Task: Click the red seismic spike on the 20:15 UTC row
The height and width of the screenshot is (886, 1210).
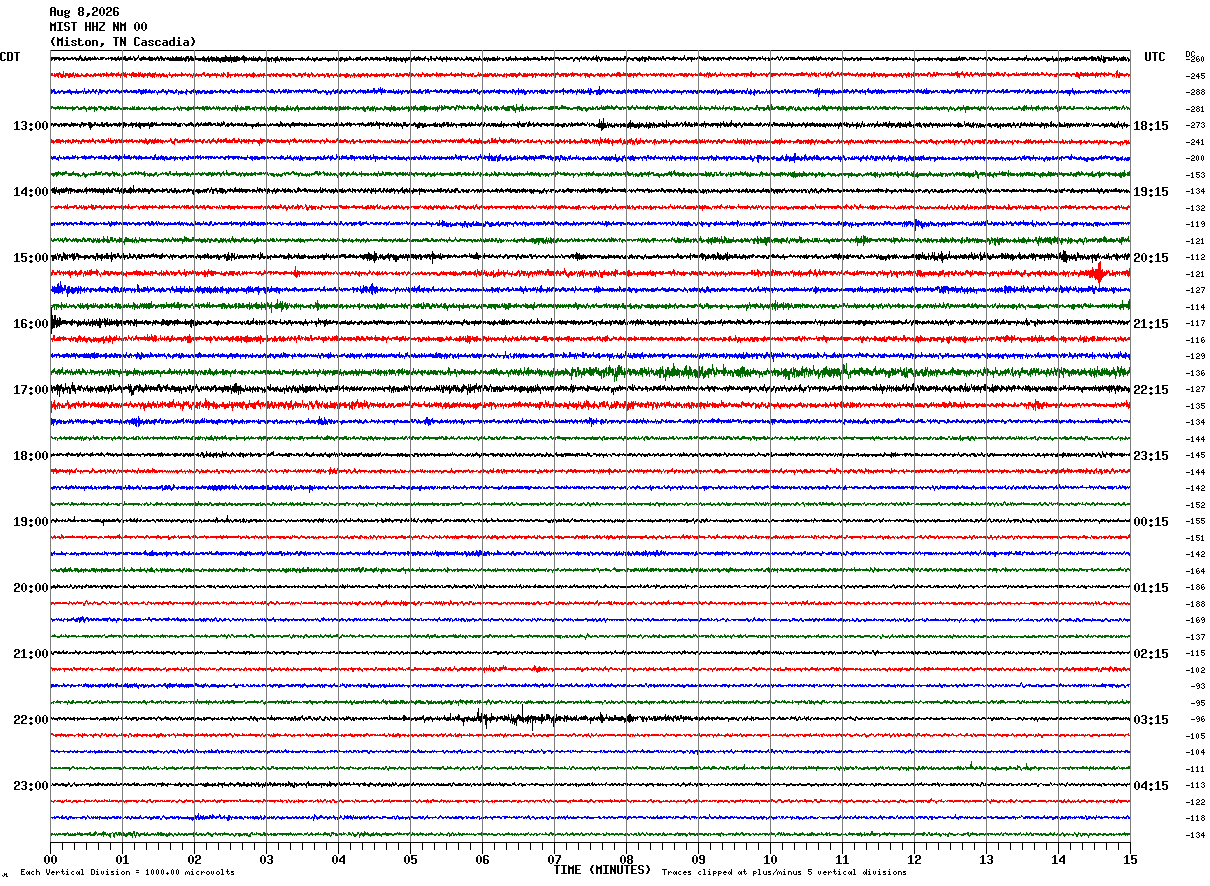Action: coord(1099,273)
